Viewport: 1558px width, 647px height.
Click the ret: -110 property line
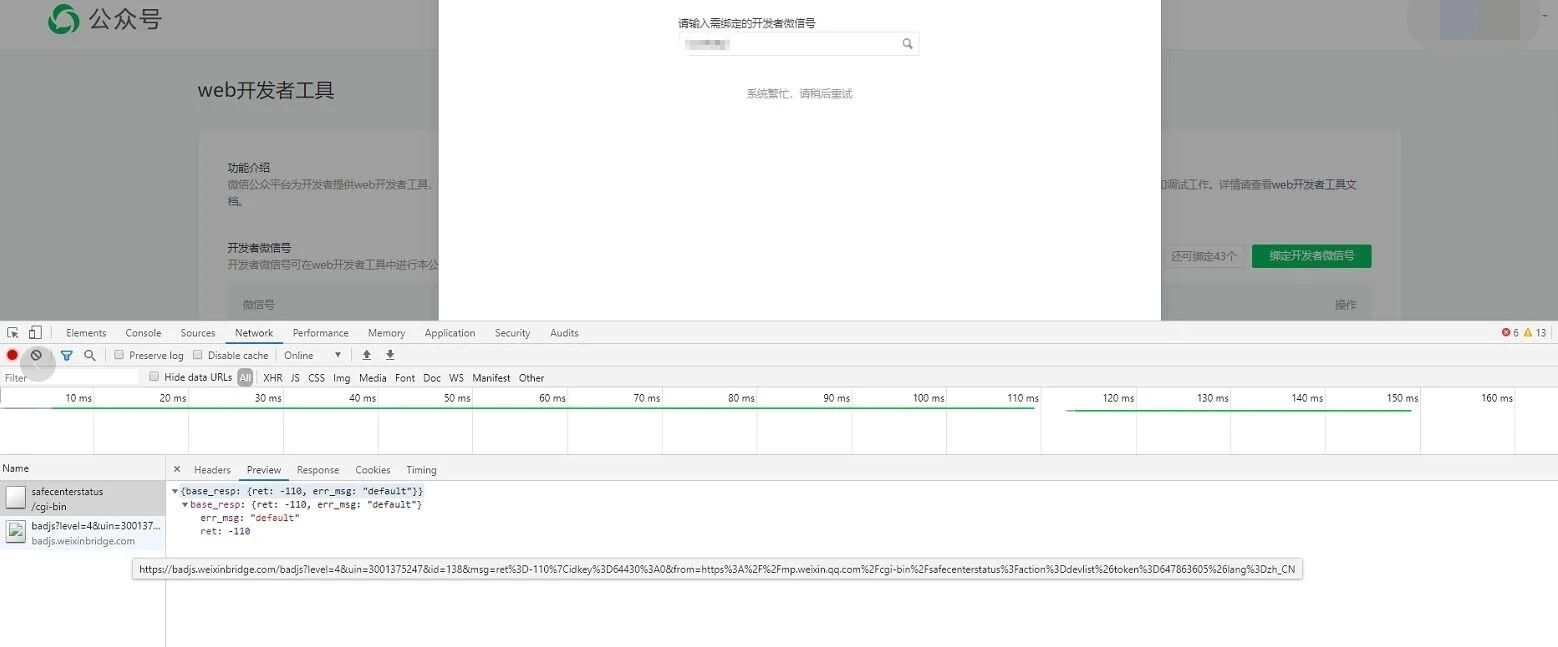coord(225,531)
